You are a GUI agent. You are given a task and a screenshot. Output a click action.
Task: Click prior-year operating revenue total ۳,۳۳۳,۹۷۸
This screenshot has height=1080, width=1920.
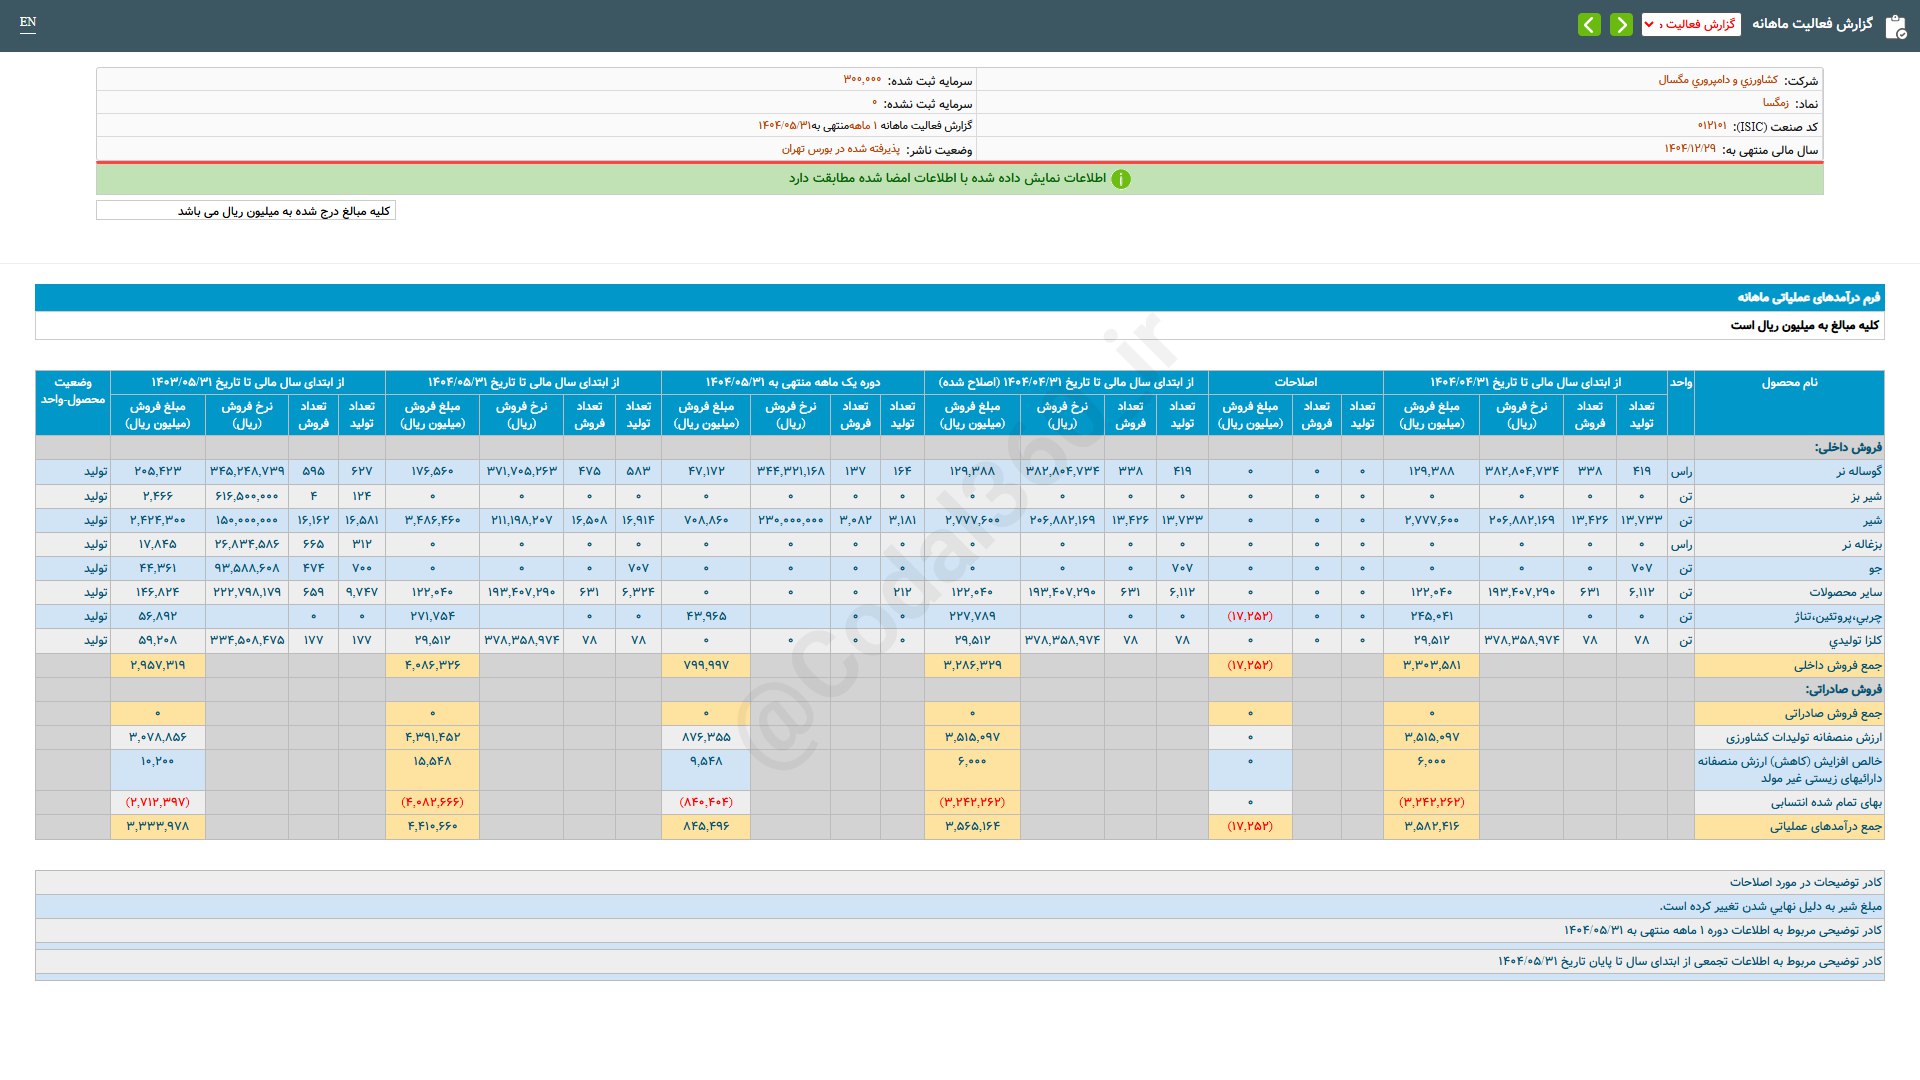pyautogui.click(x=158, y=827)
